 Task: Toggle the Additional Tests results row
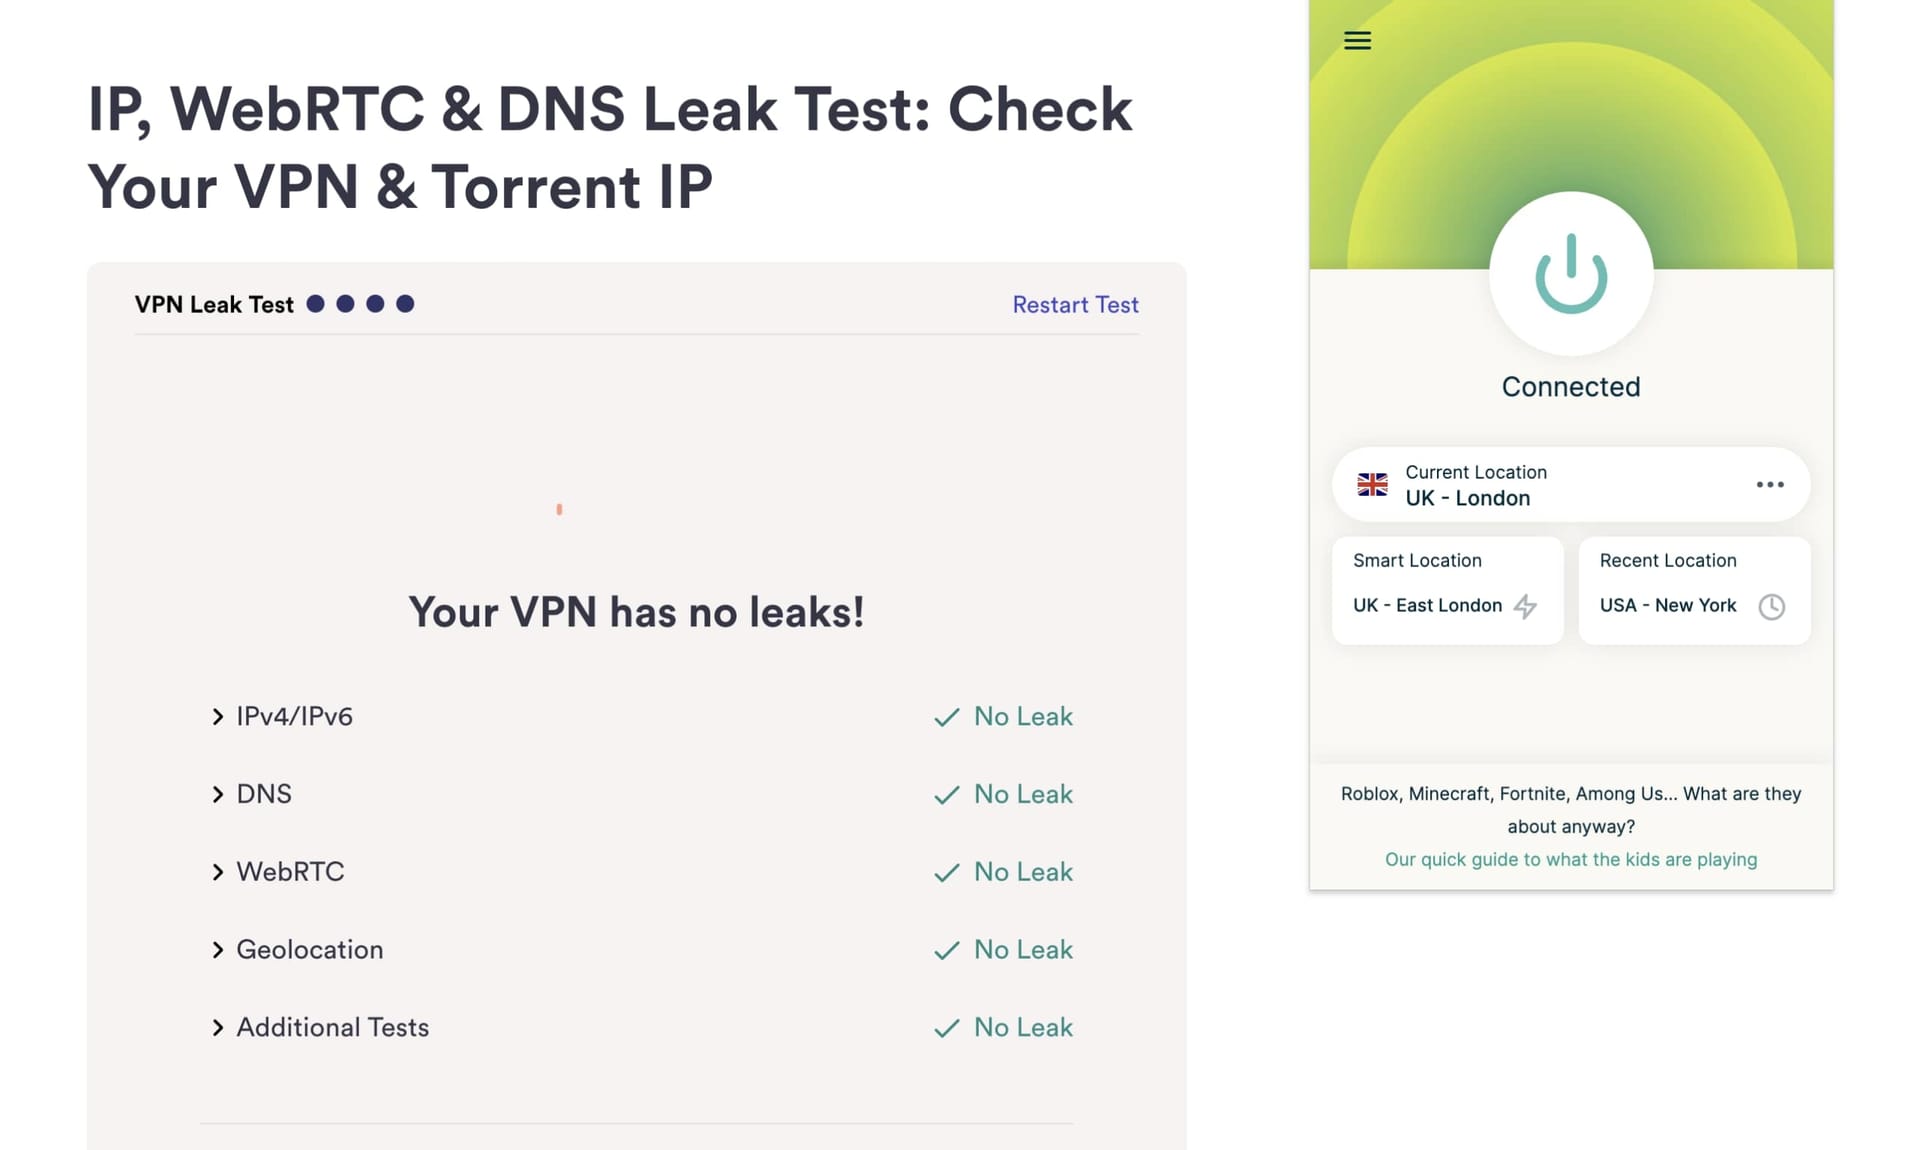(x=219, y=1027)
